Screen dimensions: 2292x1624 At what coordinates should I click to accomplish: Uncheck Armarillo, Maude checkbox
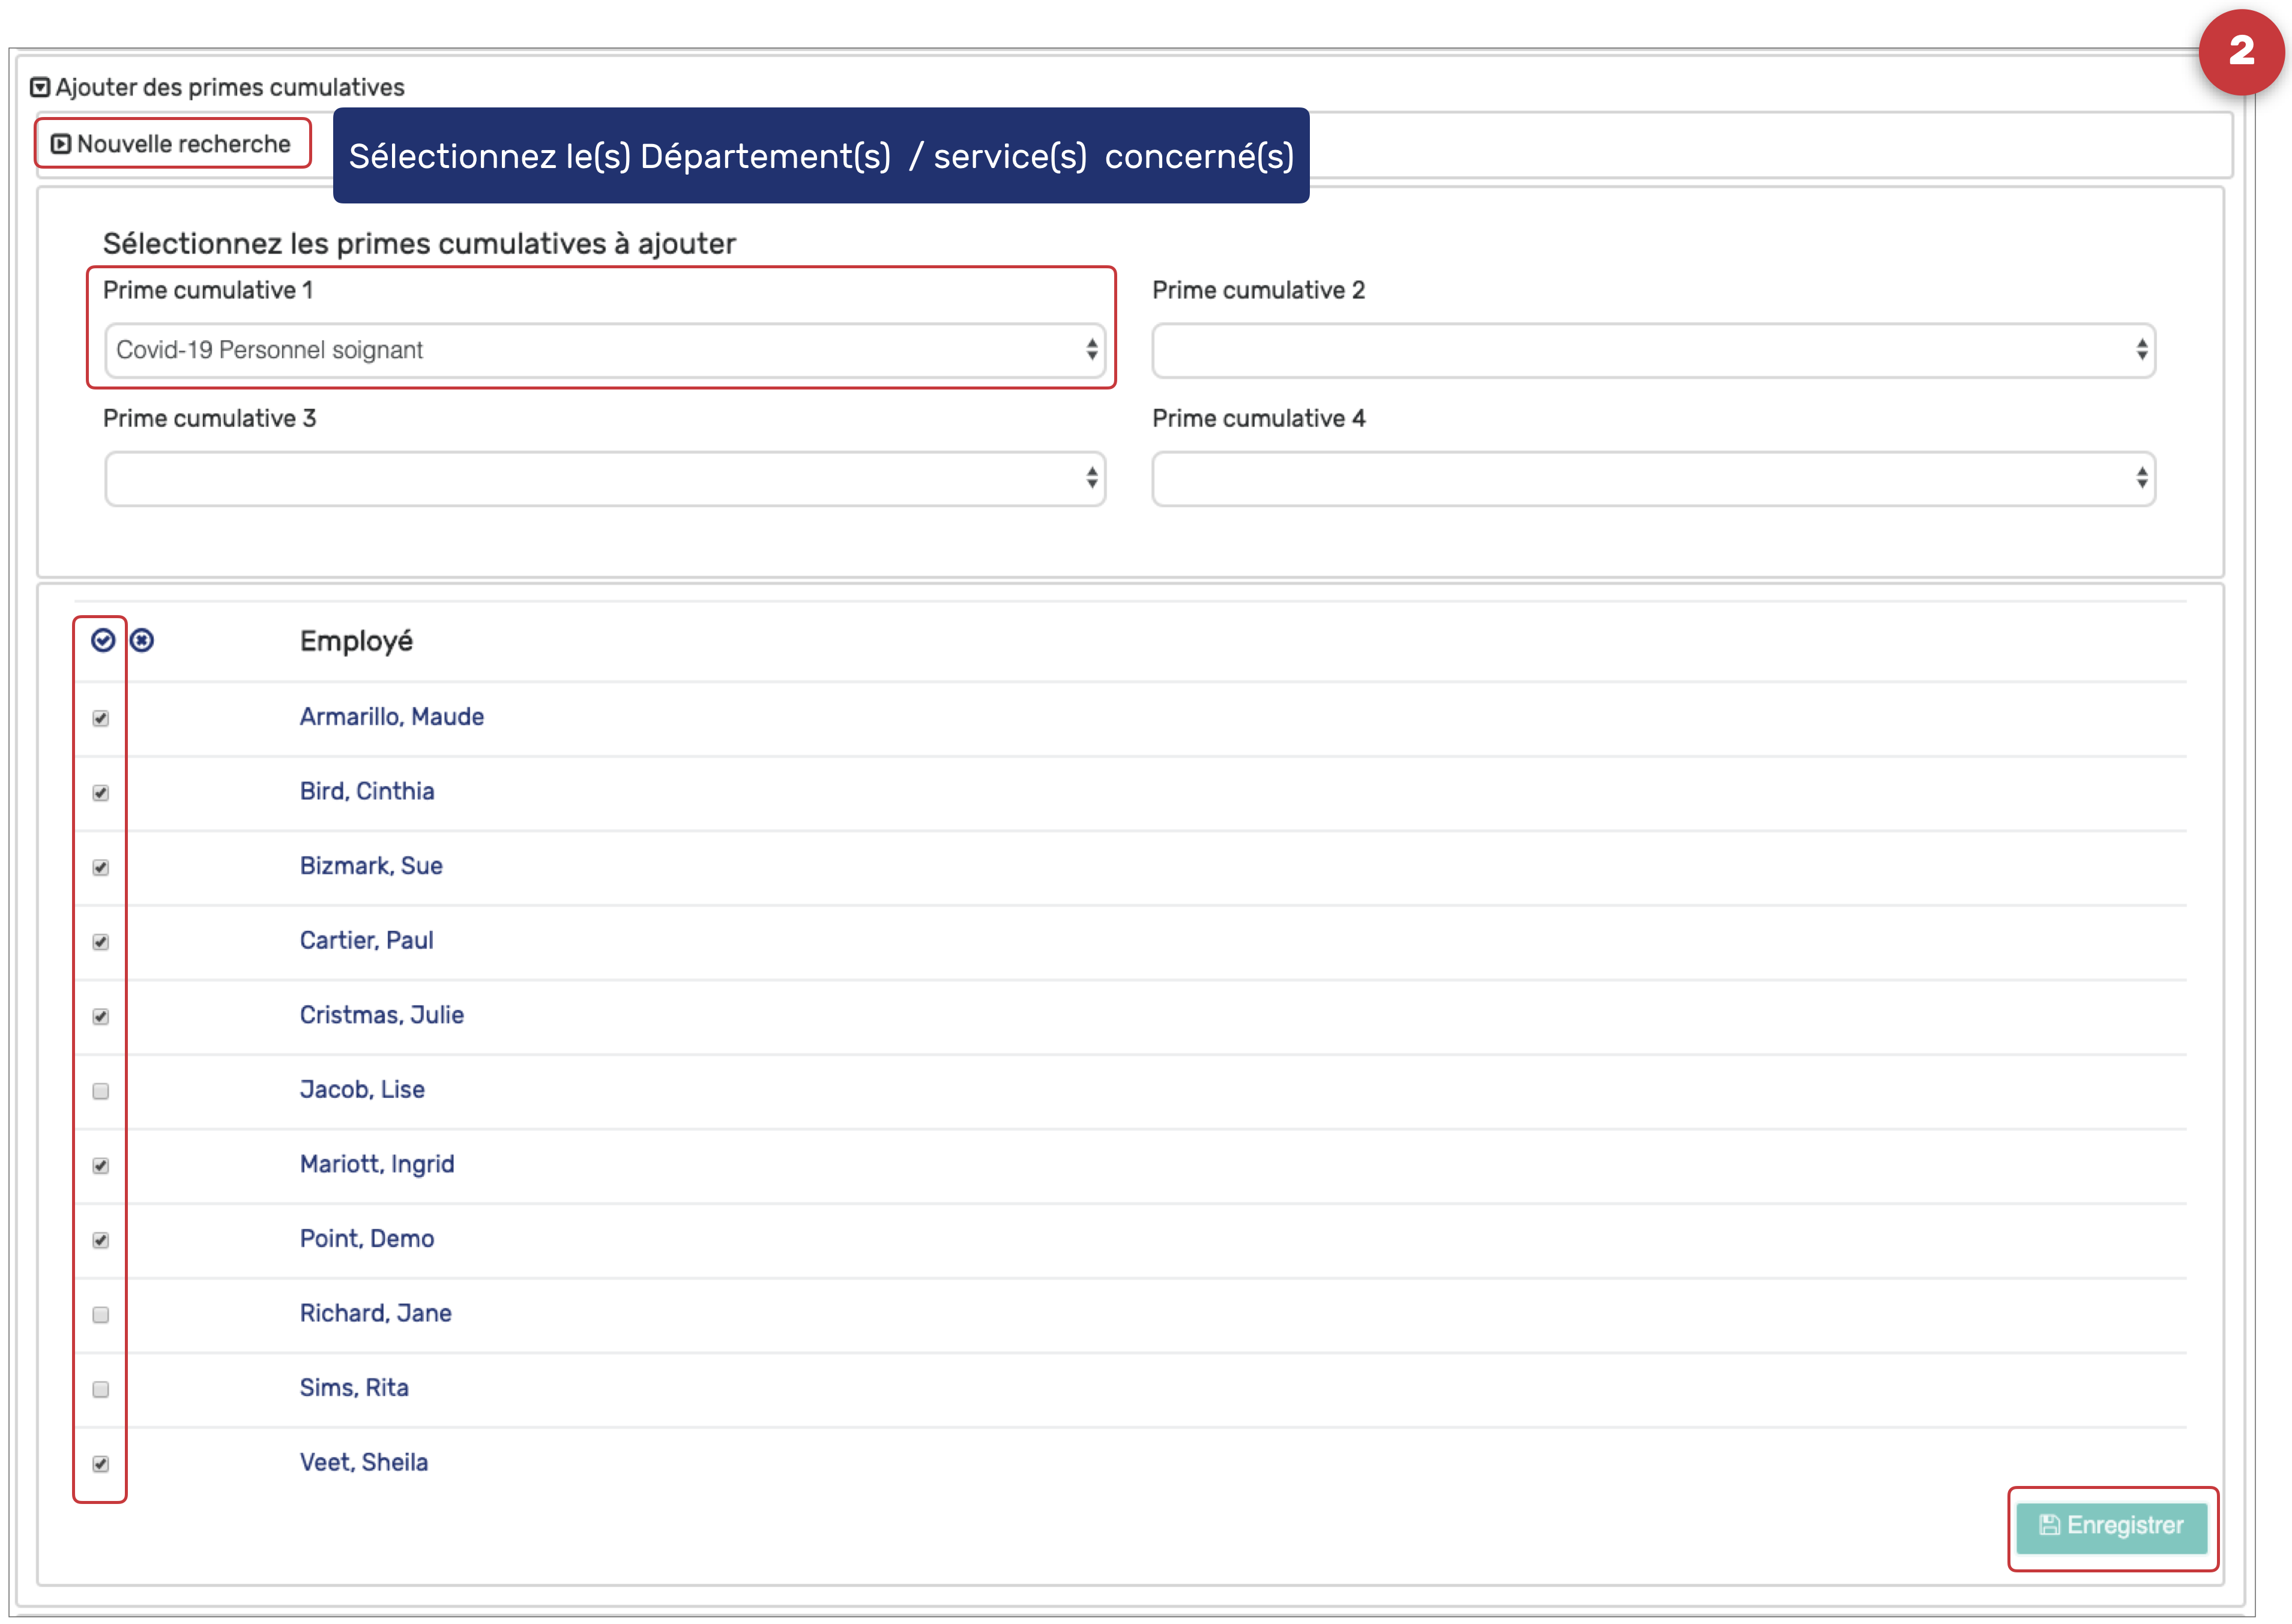click(x=101, y=718)
